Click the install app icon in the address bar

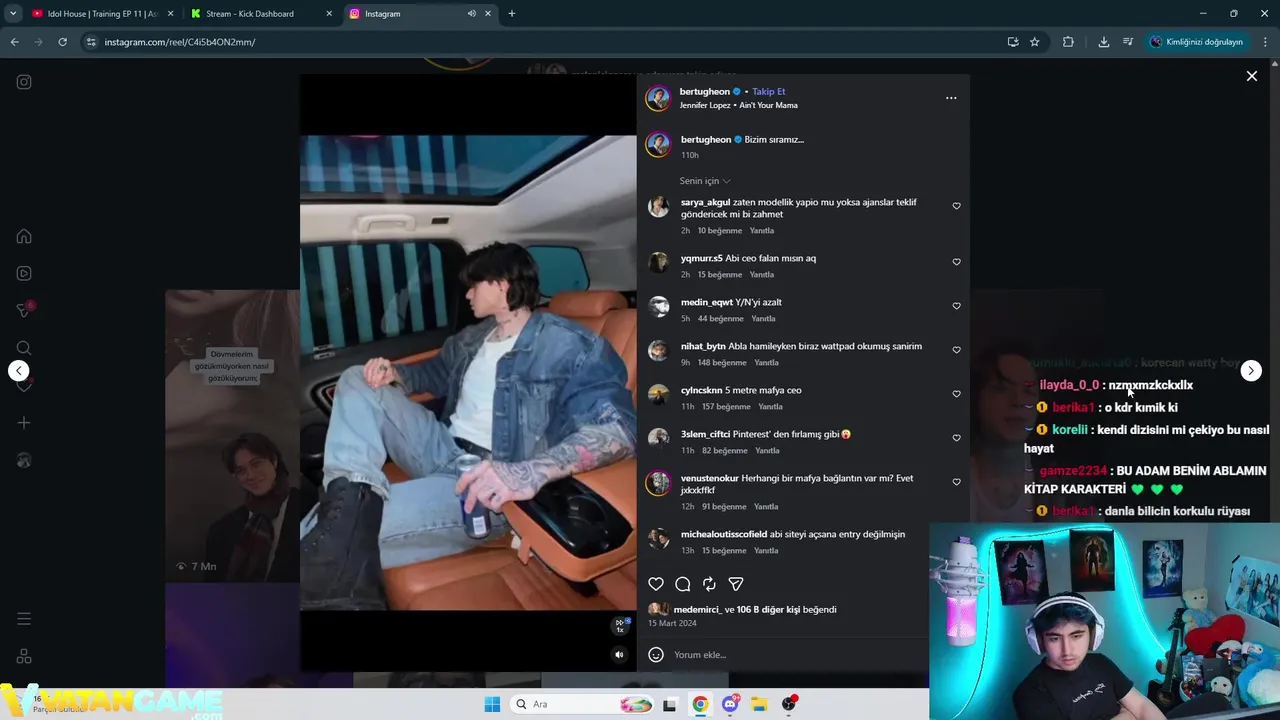coord(1013,42)
